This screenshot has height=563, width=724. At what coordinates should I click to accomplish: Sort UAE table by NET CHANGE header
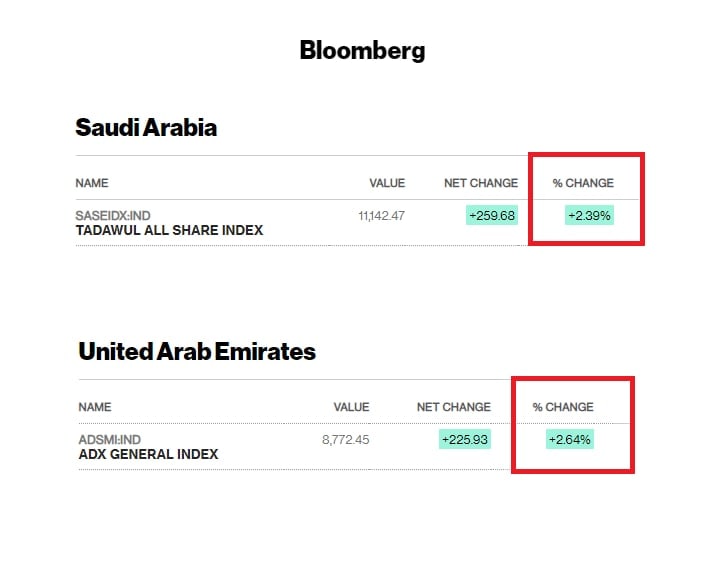(453, 407)
